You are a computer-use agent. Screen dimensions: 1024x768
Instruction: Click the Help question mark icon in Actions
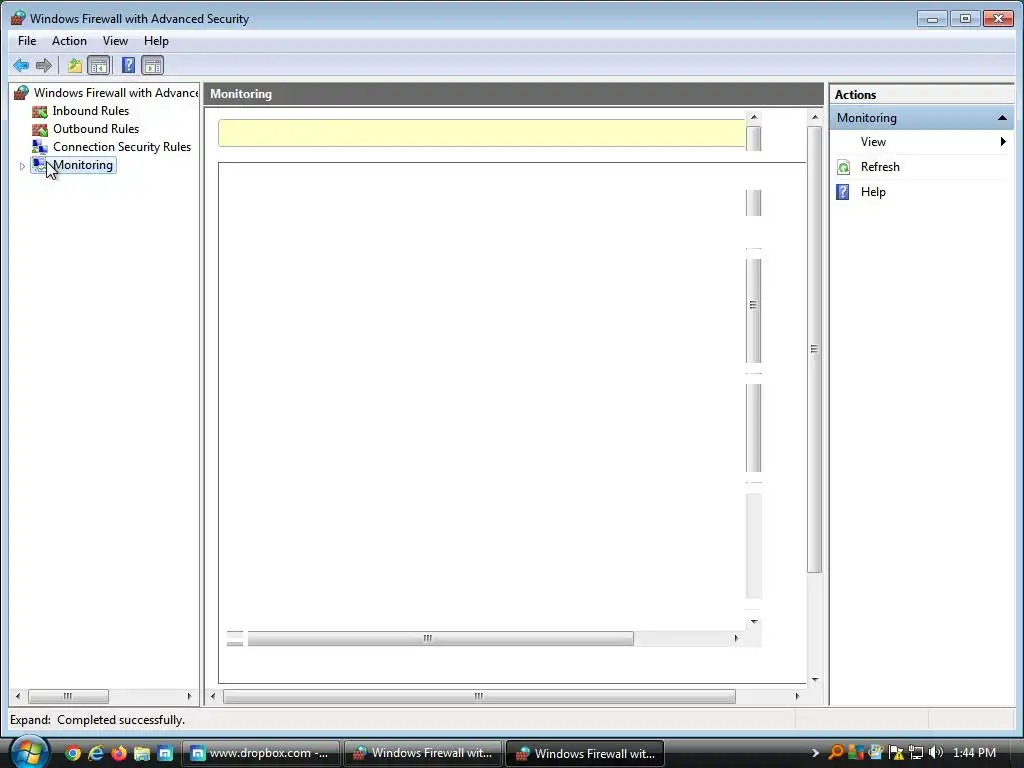click(x=843, y=192)
